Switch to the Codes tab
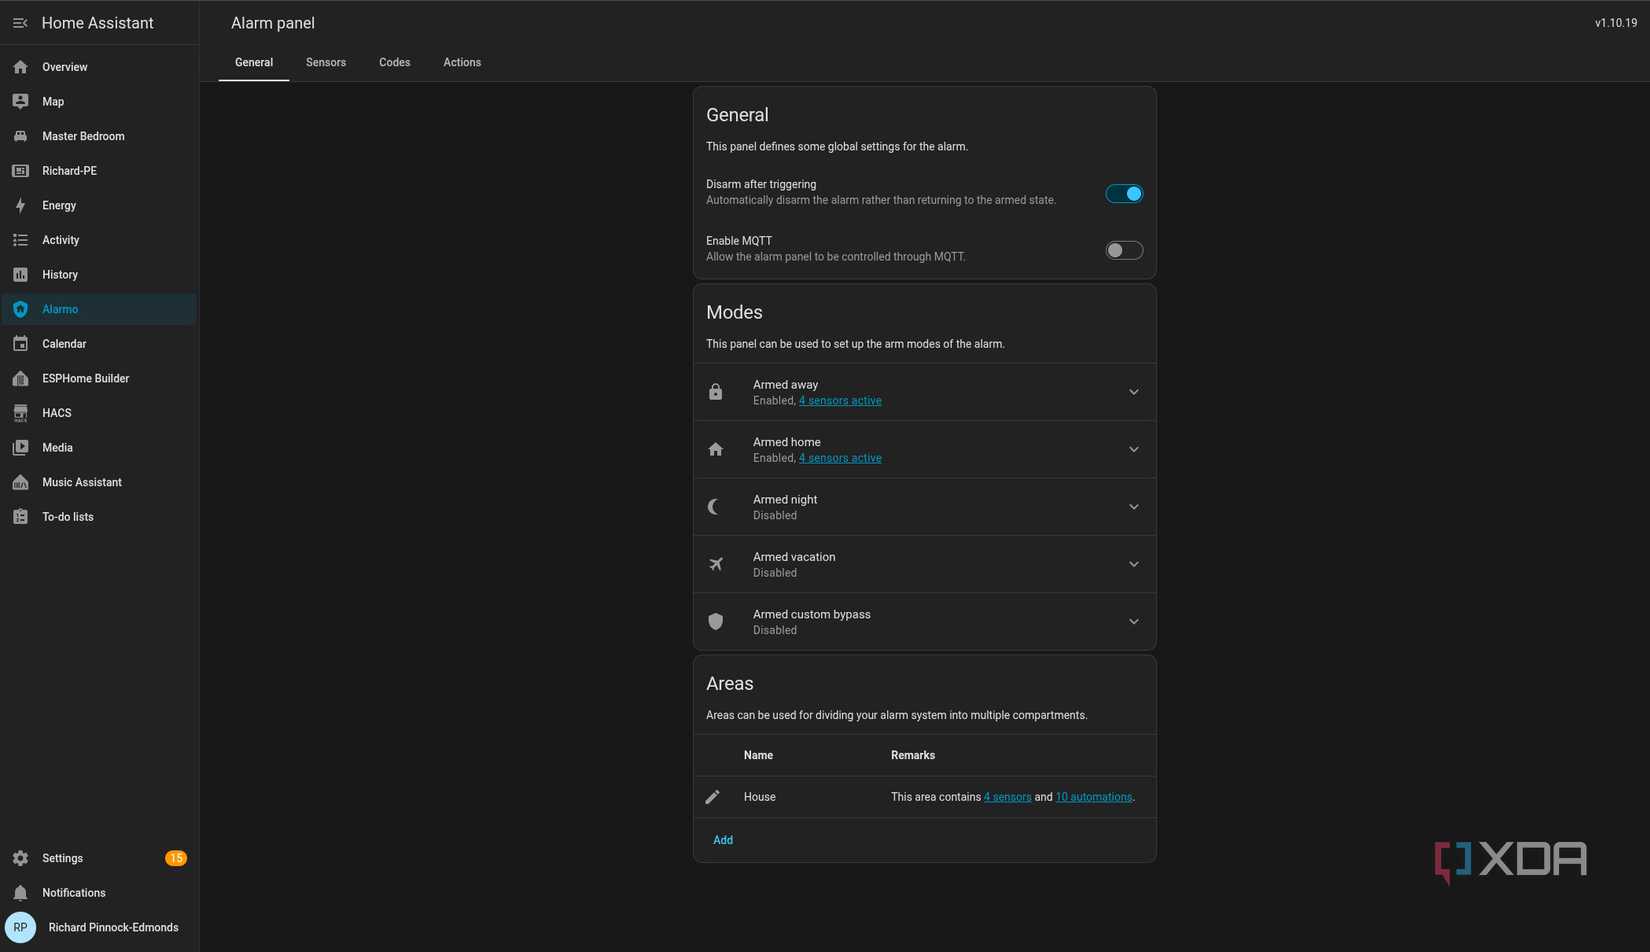The image size is (1650, 952). pos(395,62)
